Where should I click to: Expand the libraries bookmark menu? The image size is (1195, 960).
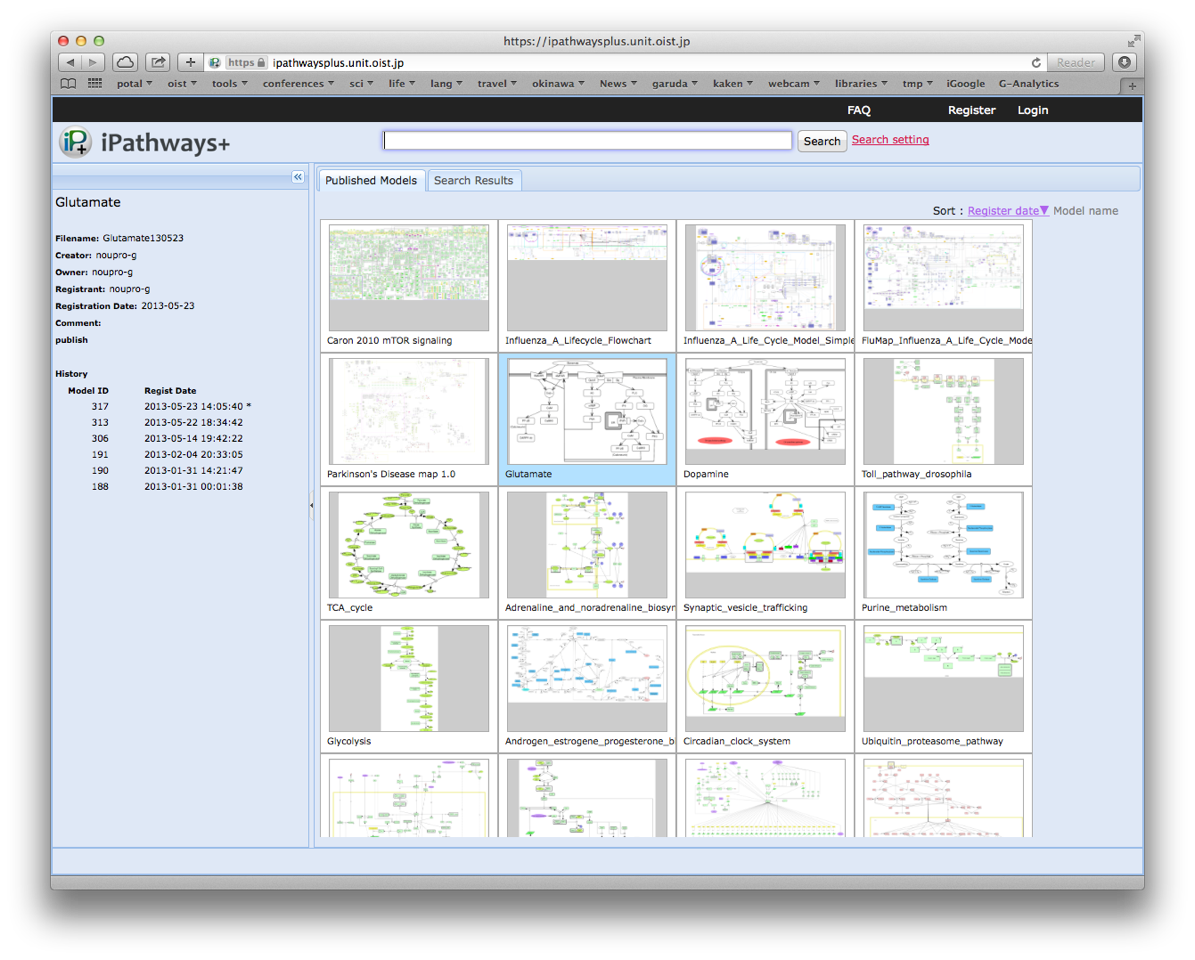coord(861,84)
